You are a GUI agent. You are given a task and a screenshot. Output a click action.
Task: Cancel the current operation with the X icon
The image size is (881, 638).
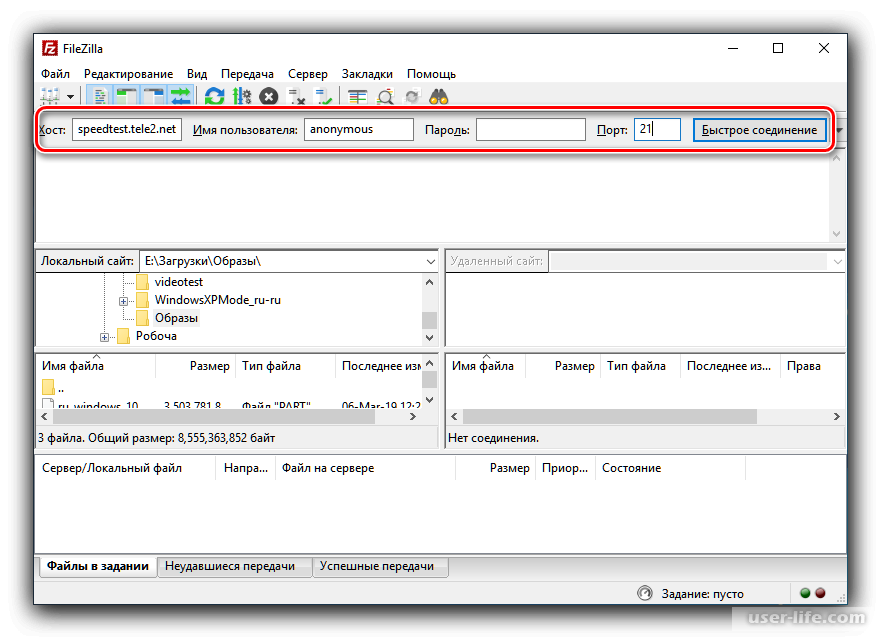pyautogui.click(x=269, y=97)
